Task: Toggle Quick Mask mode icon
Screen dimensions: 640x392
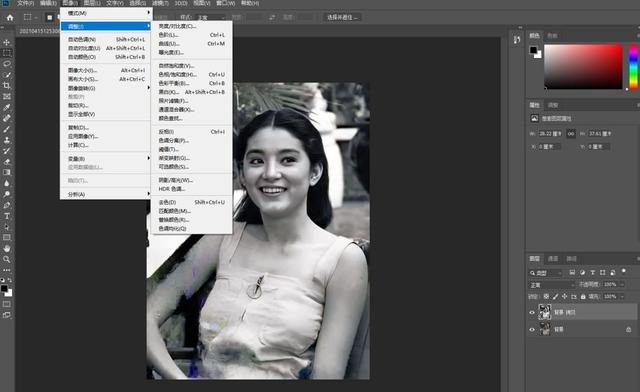Action: coord(7,304)
